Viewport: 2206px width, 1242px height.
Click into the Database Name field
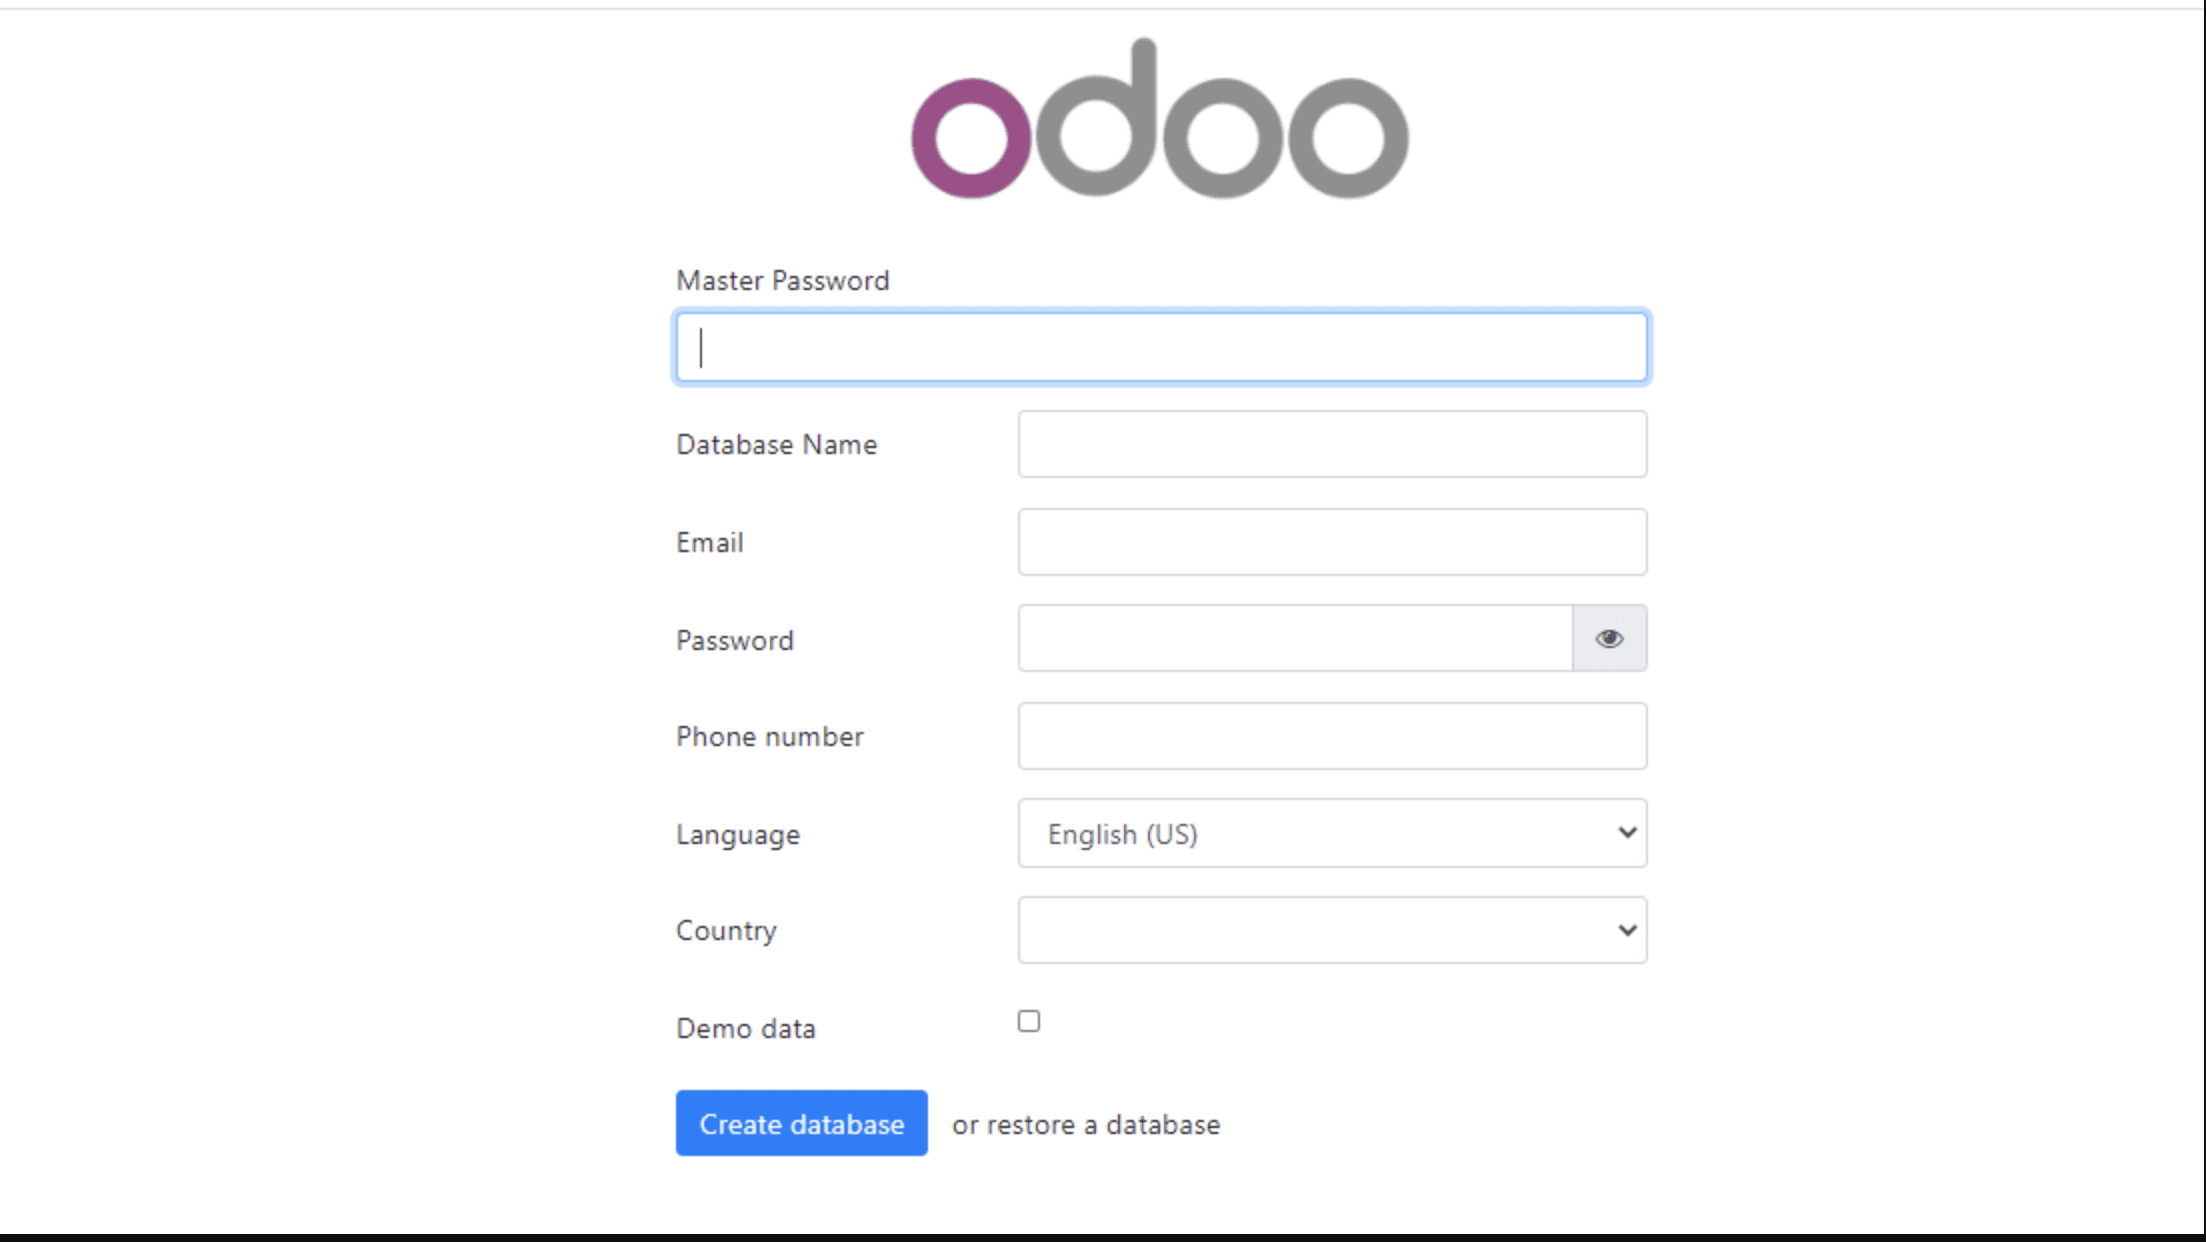pos(1332,444)
